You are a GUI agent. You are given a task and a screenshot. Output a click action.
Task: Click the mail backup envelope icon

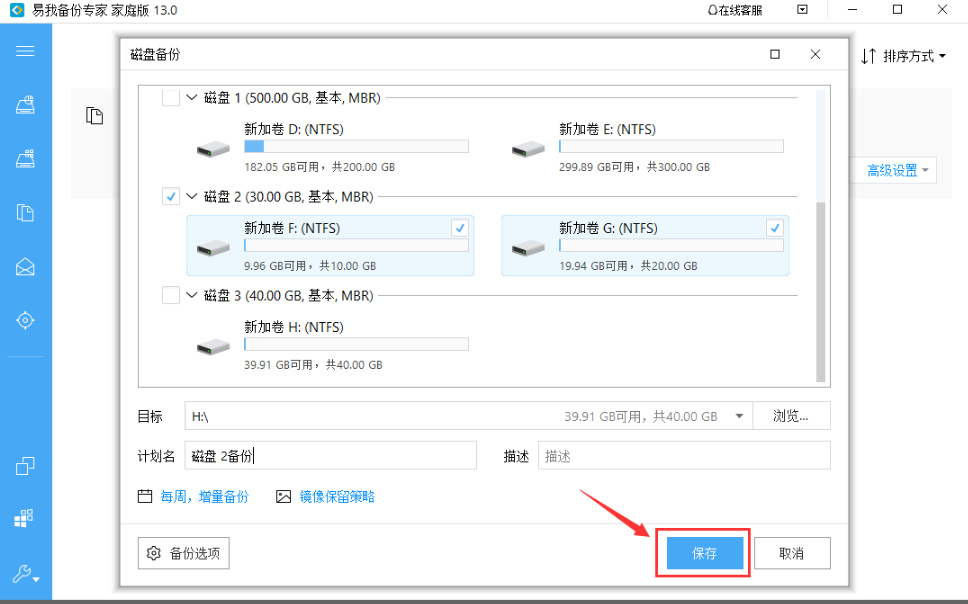pyautogui.click(x=25, y=267)
